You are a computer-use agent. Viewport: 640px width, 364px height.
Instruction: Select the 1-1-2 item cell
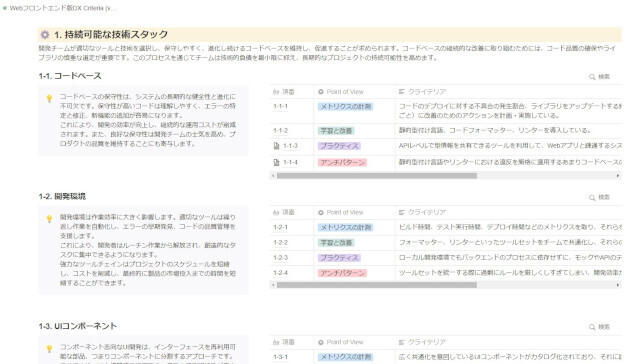tap(281, 131)
